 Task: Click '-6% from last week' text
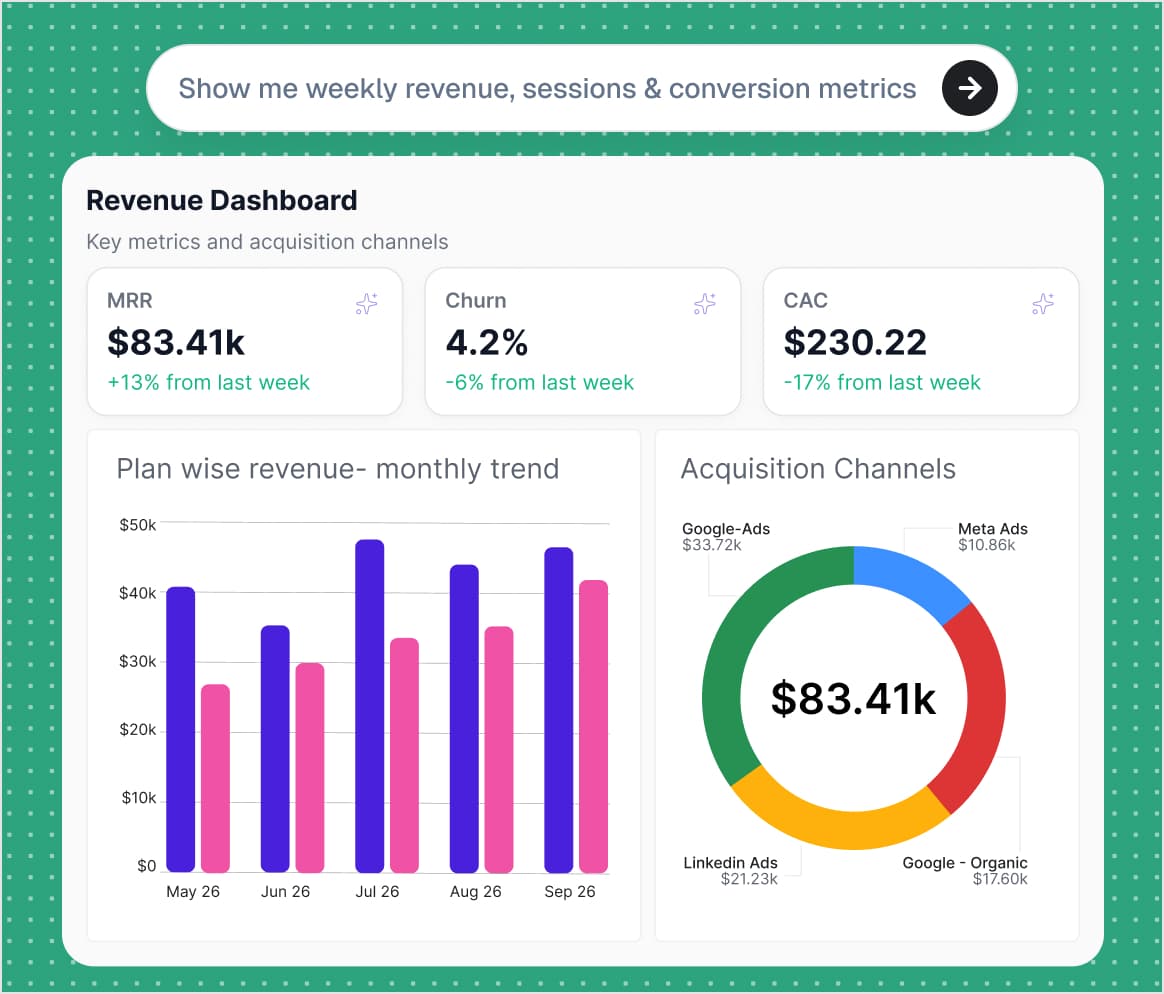coord(540,382)
